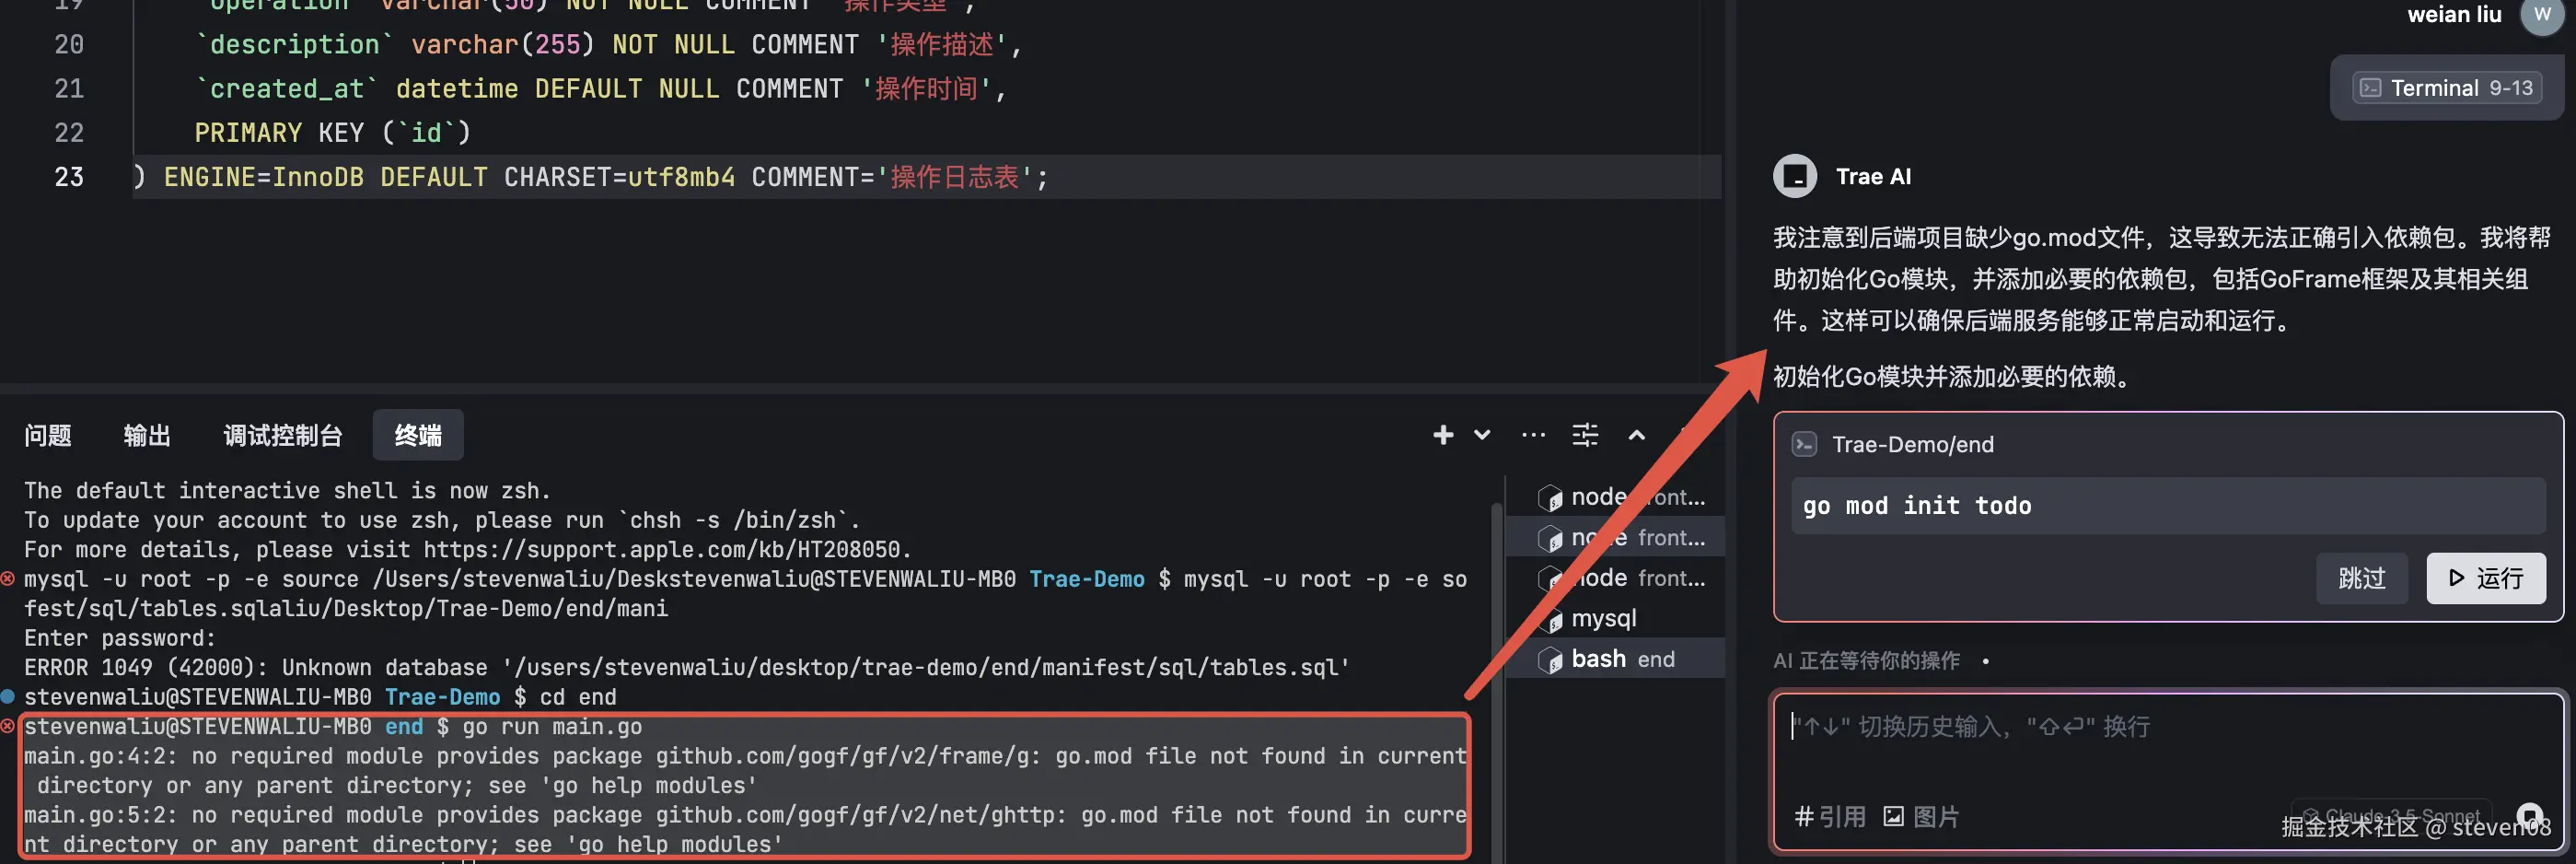Click the terminal icon beside Trae-Demo/end
This screenshot has width=2576, height=864.
[1804, 444]
